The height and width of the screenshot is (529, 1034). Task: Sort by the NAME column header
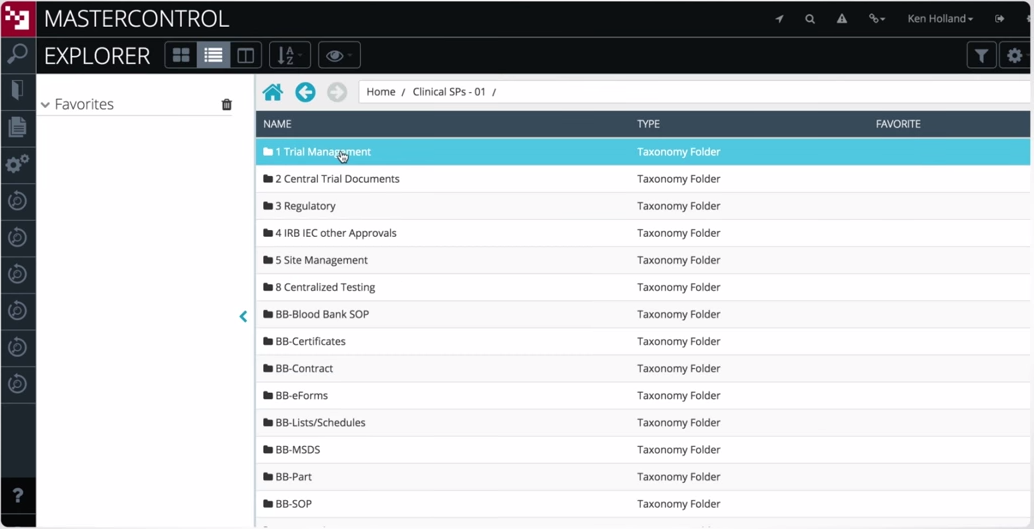[277, 124]
